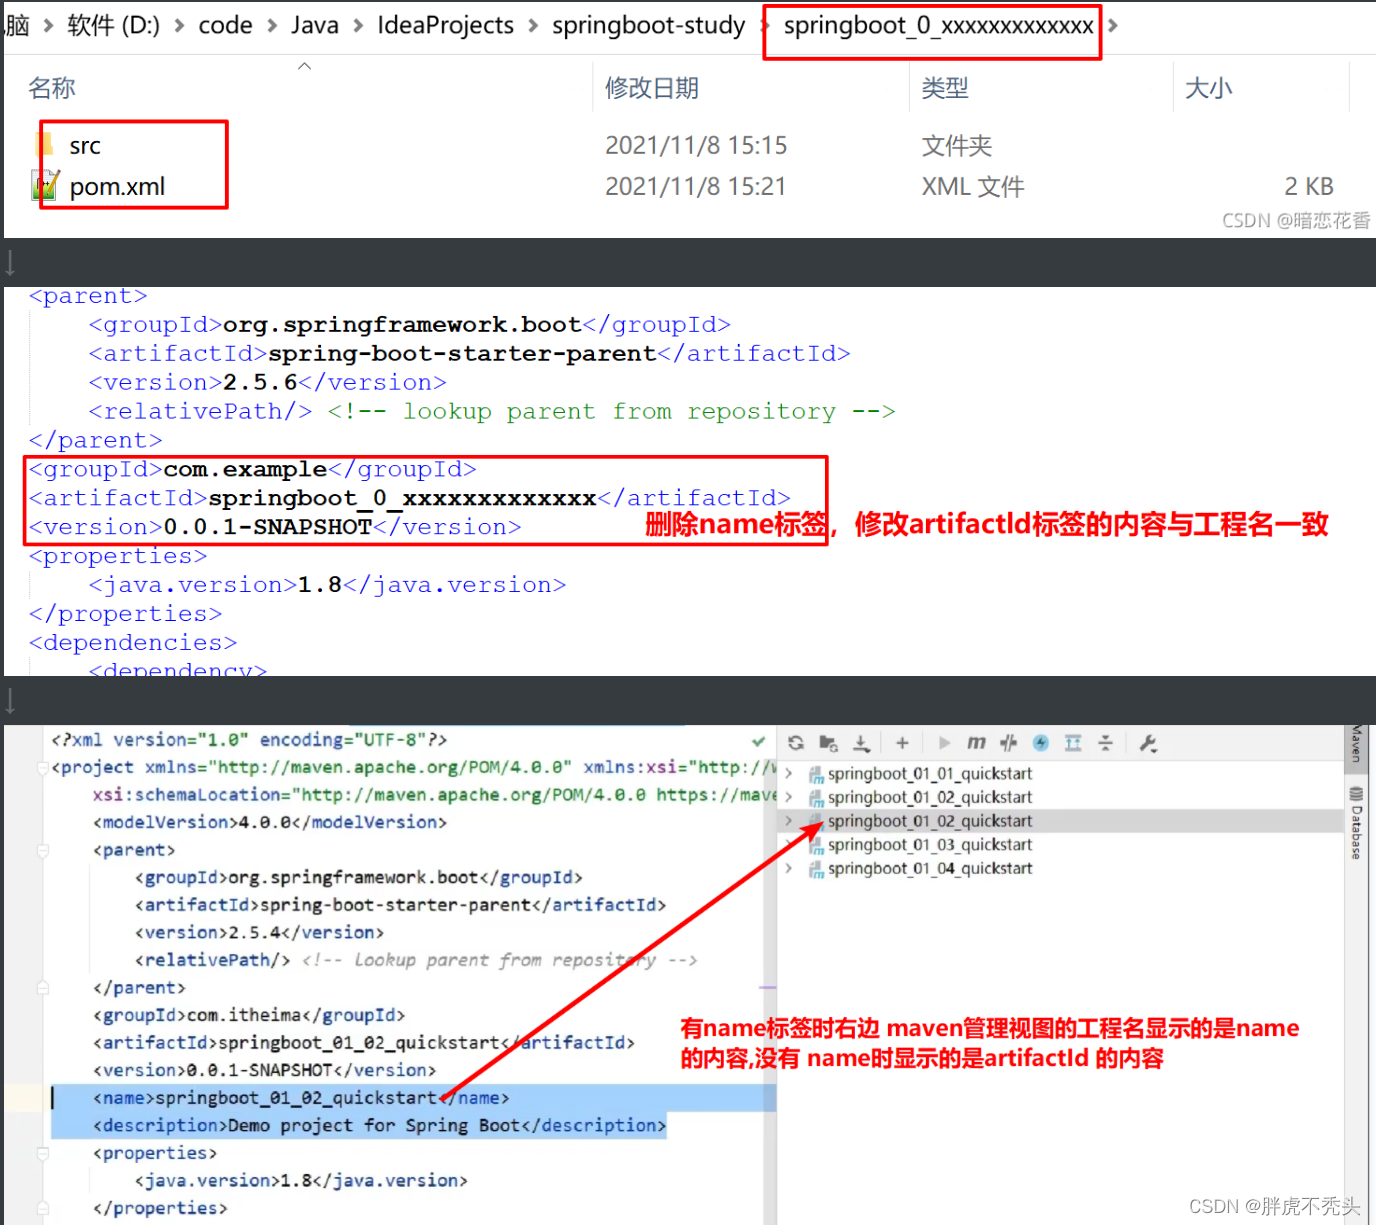Click the Run Maven Build play icon
This screenshot has width=1376, height=1225.
(x=944, y=742)
